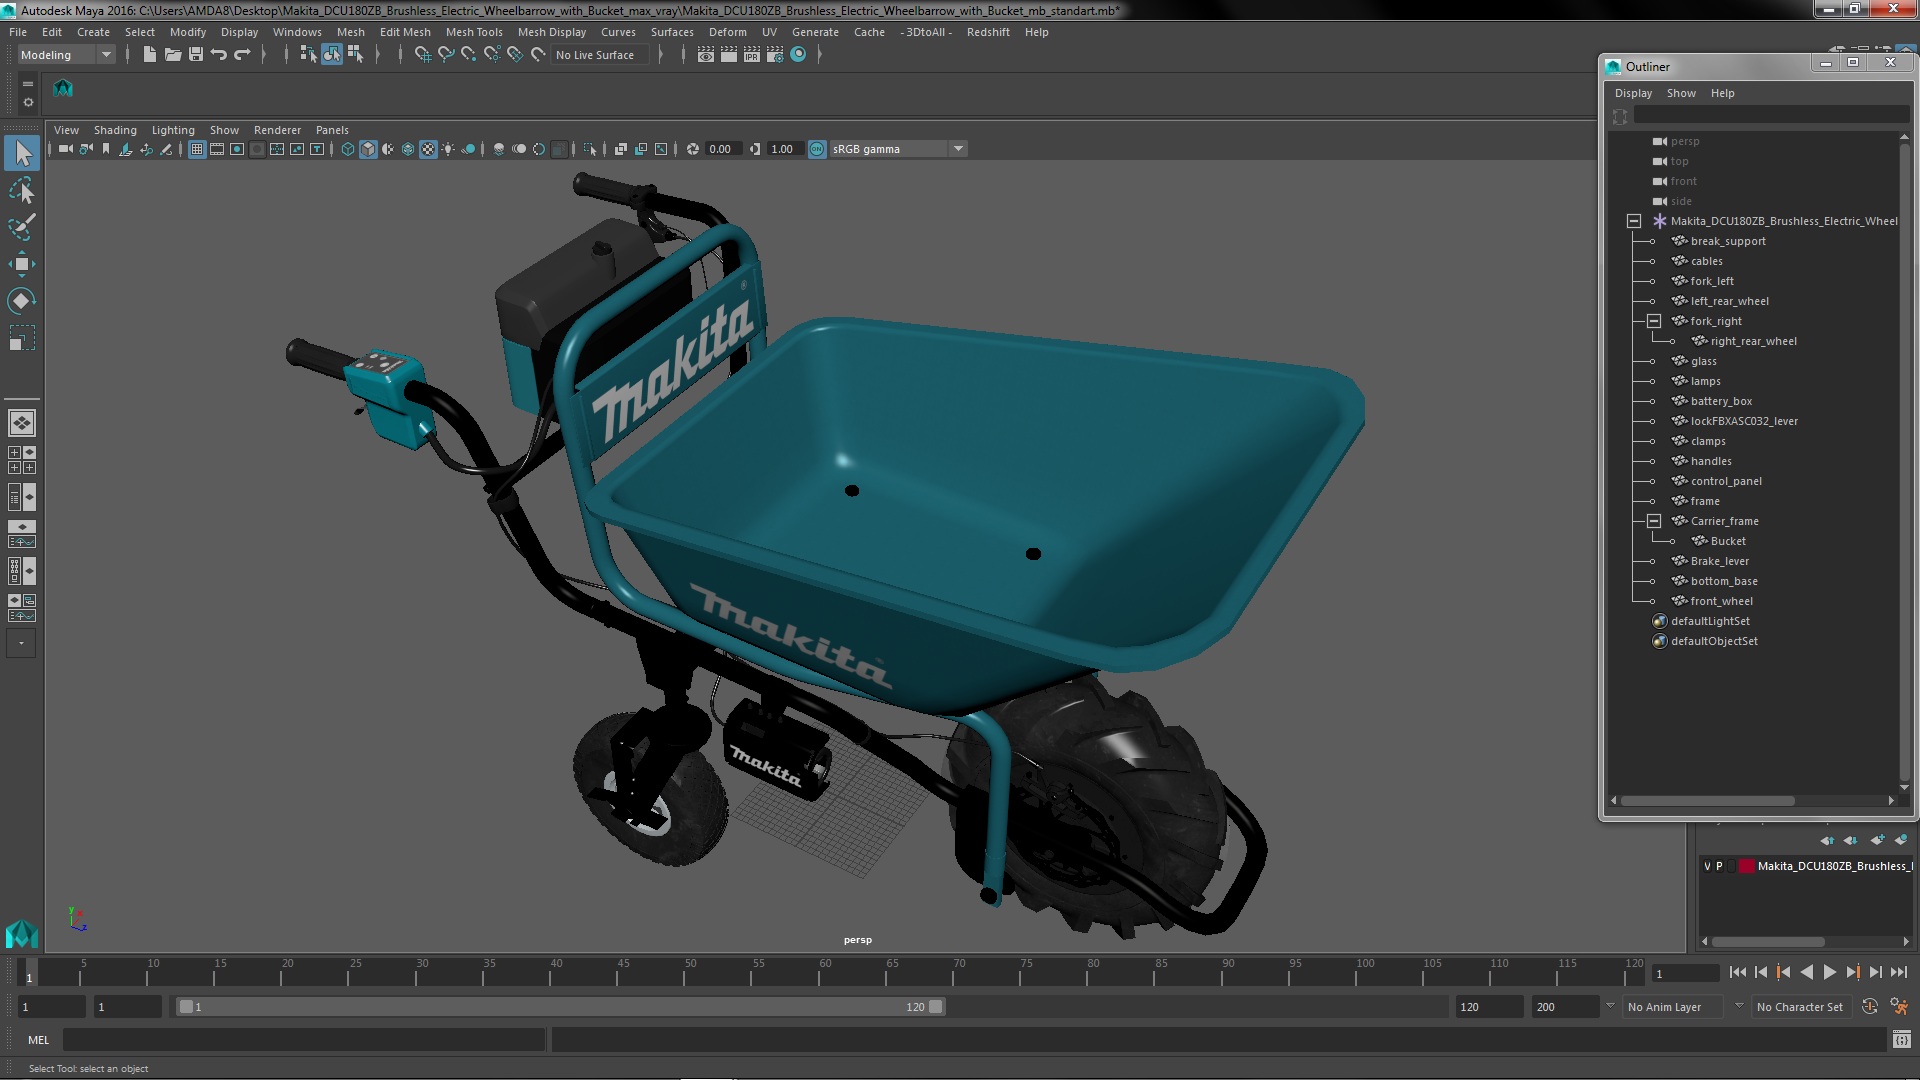Collapse fork_right node in Outliner
1920x1080 pixels.
pos(1653,321)
